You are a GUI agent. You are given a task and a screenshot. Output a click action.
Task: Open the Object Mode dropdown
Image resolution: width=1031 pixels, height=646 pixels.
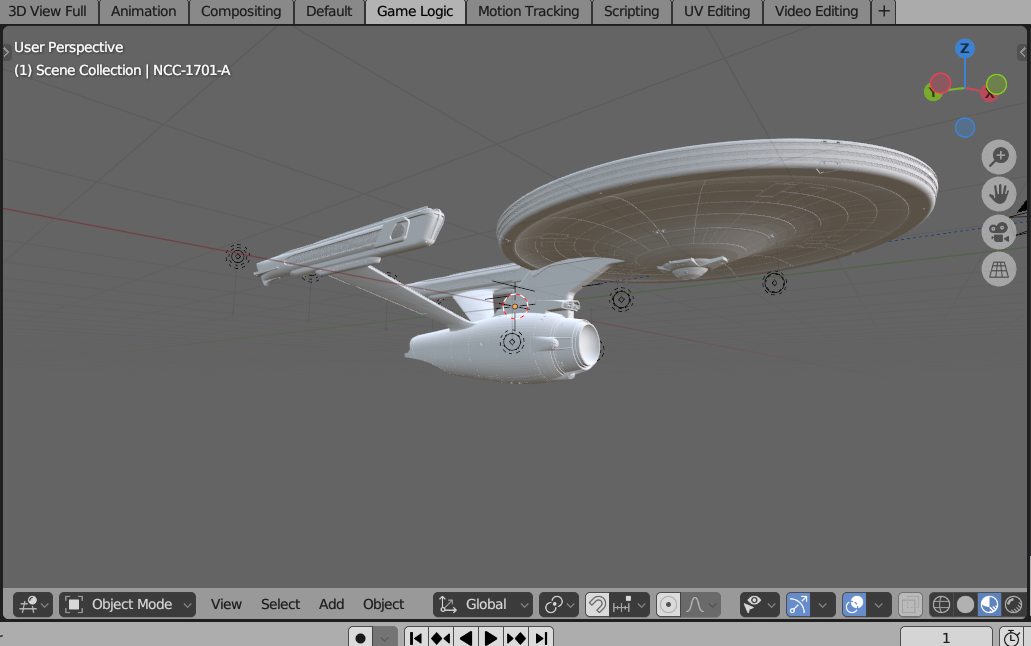[x=128, y=604]
